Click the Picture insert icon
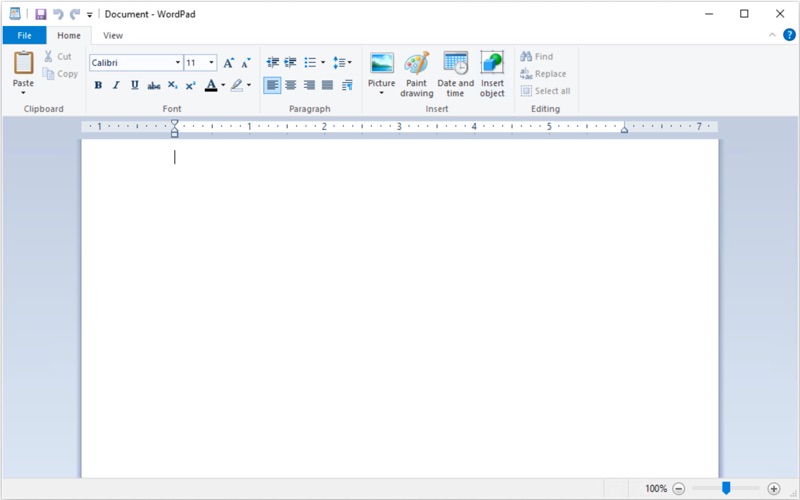The width and height of the screenshot is (800, 500). (382, 63)
